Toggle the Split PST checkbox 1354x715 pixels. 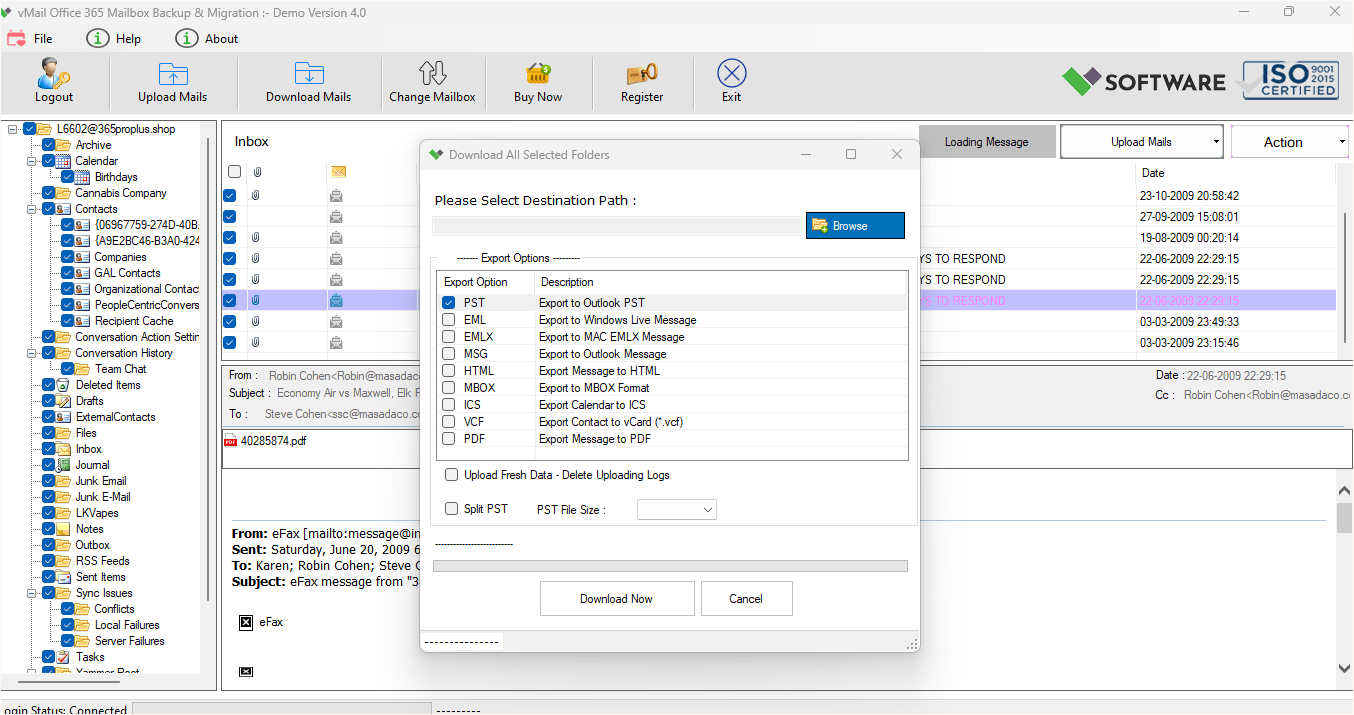452,509
